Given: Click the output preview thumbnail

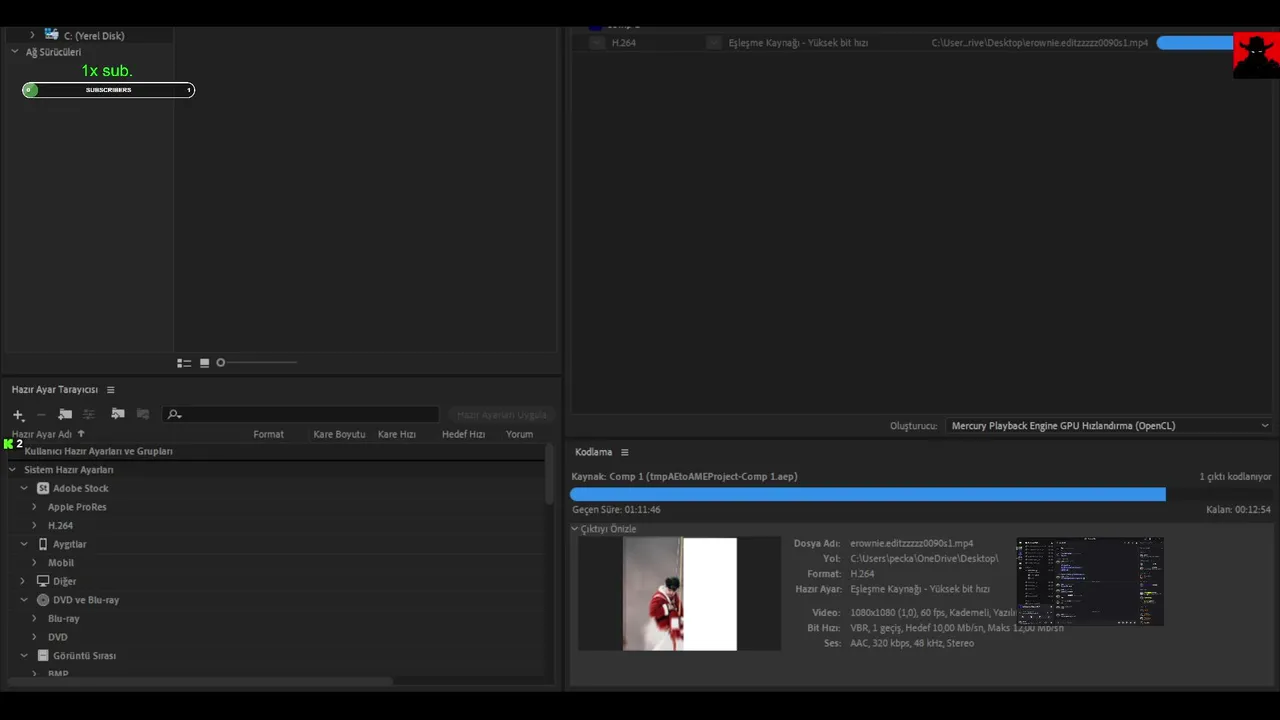Looking at the screenshot, I should click(680, 594).
